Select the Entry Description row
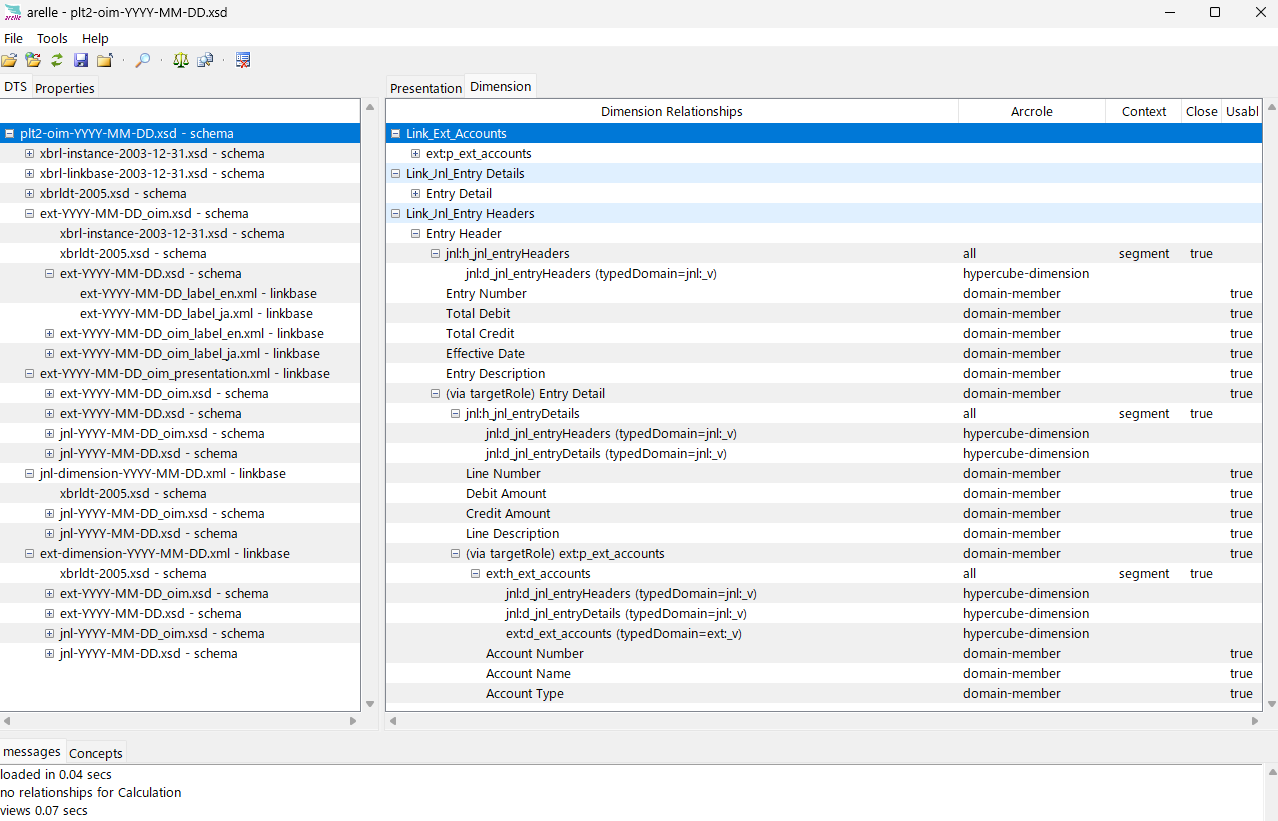1278x821 pixels. 823,373
